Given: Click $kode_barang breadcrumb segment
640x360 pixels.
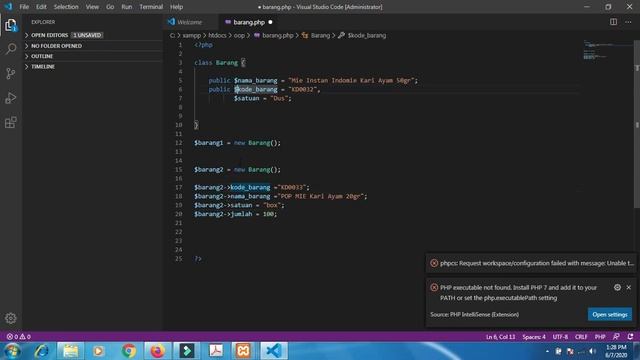Looking at the screenshot, I should pos(367,36).
